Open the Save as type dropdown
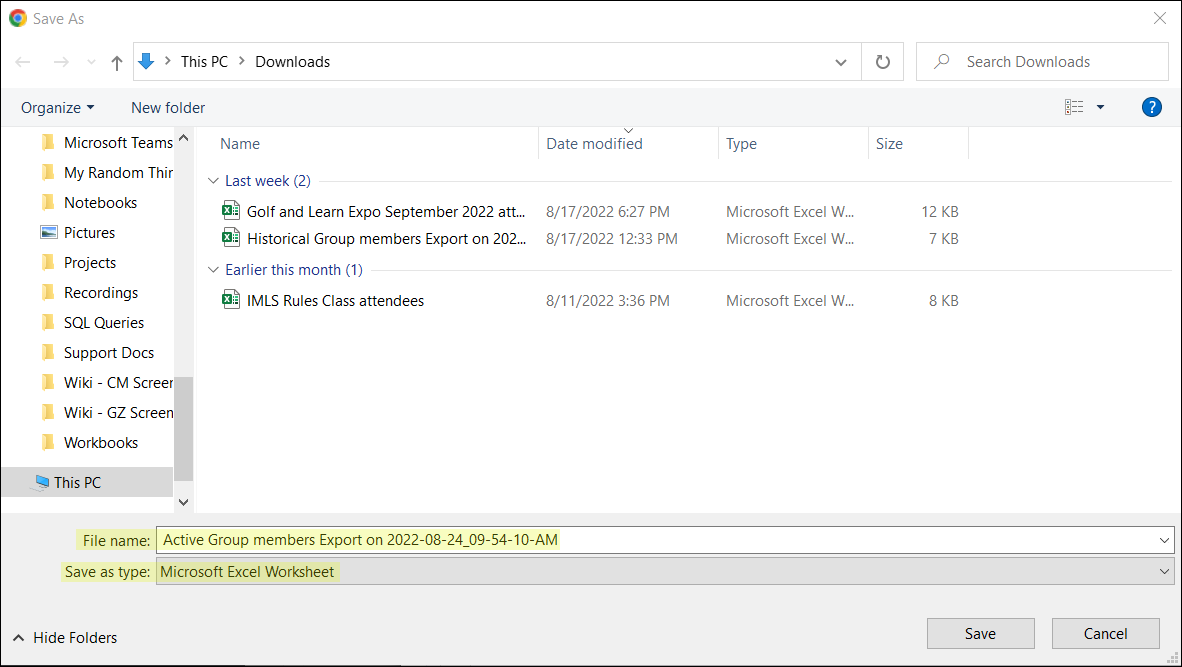The height and width of the screenshot is (667, 1182). 1164,572
